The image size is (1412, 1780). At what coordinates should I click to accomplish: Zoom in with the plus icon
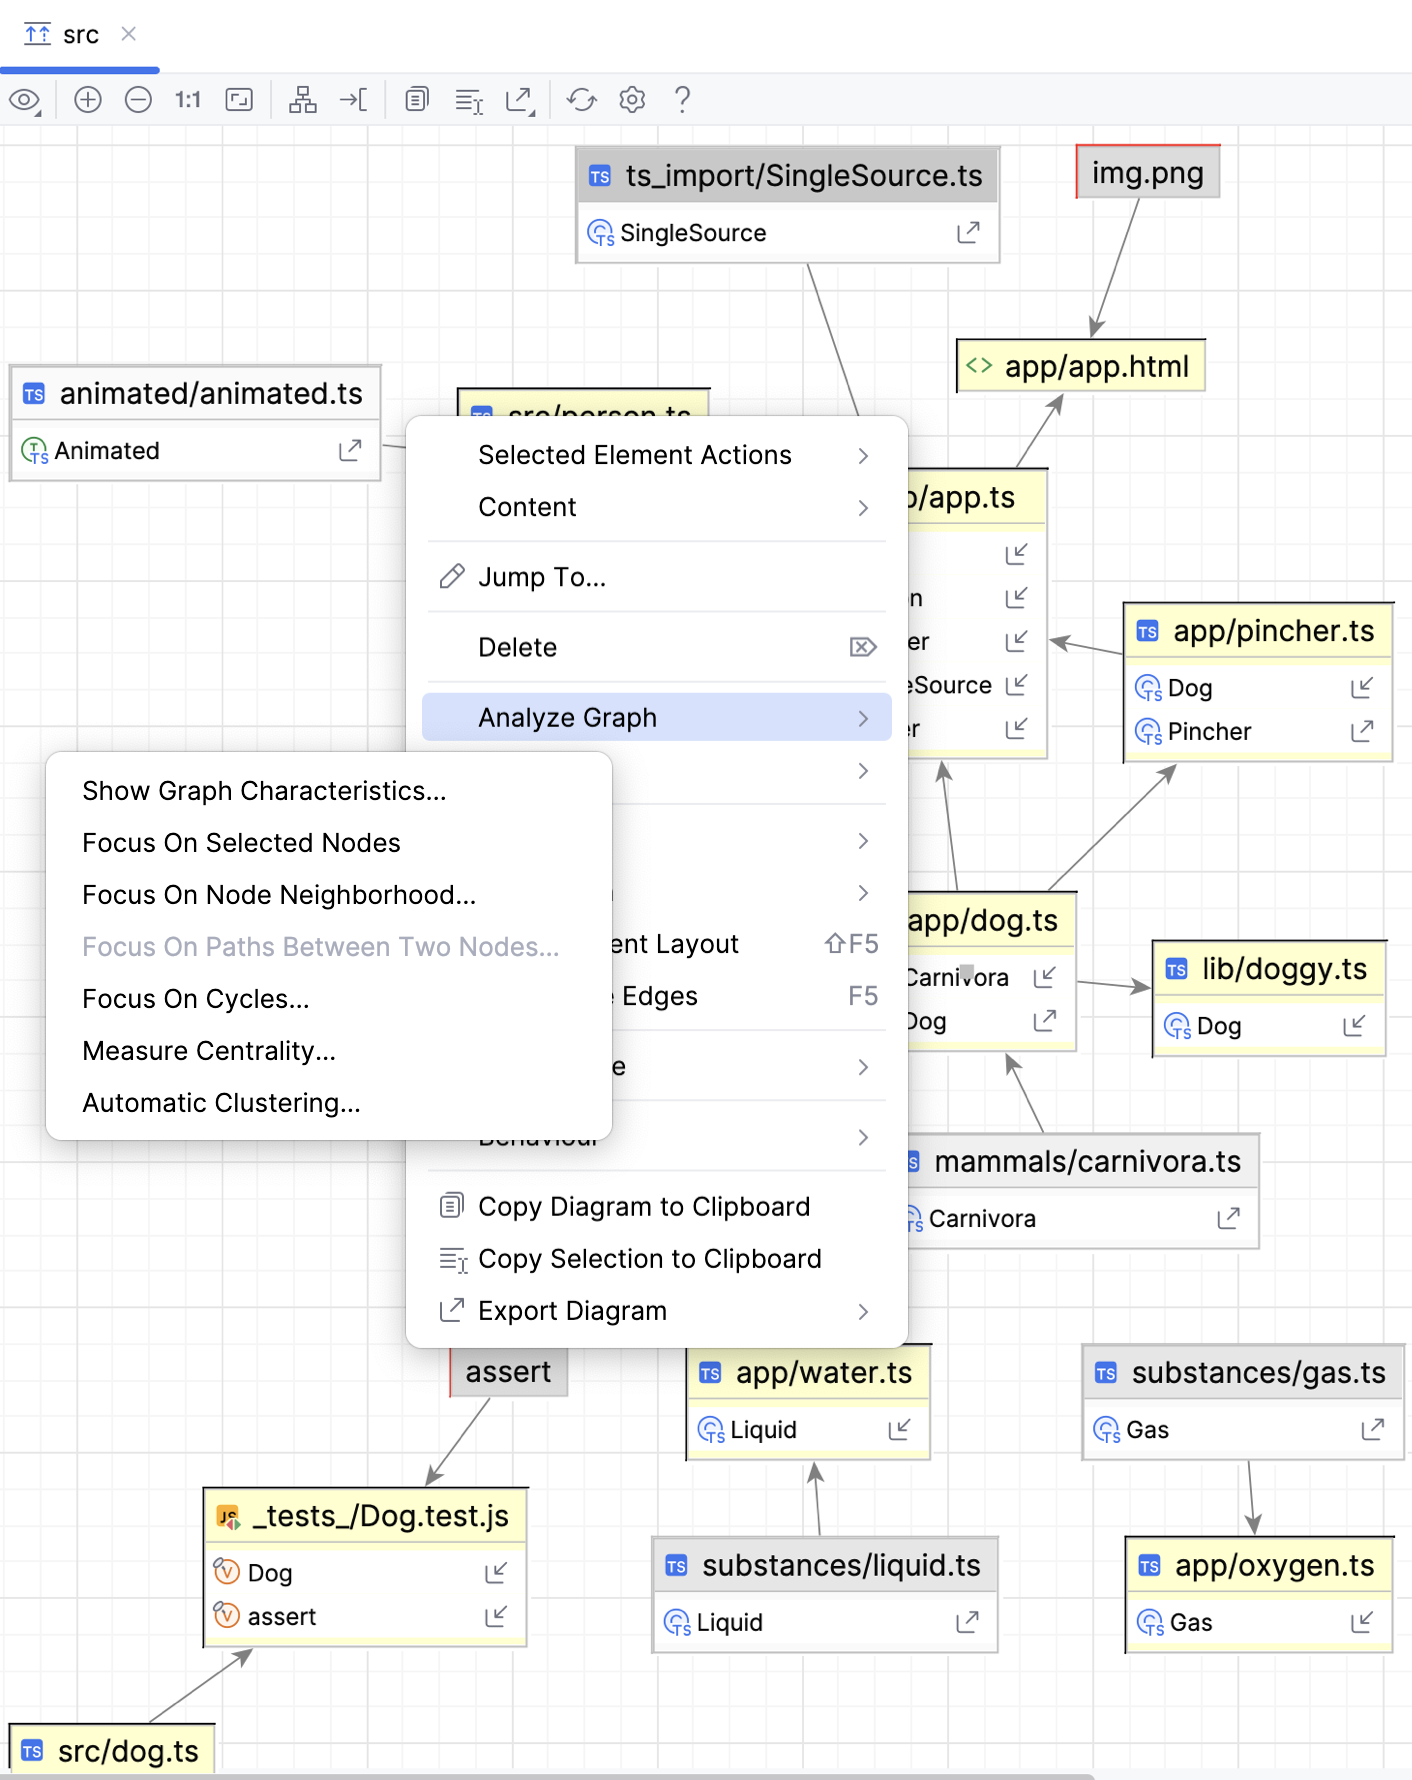point(88,100)
